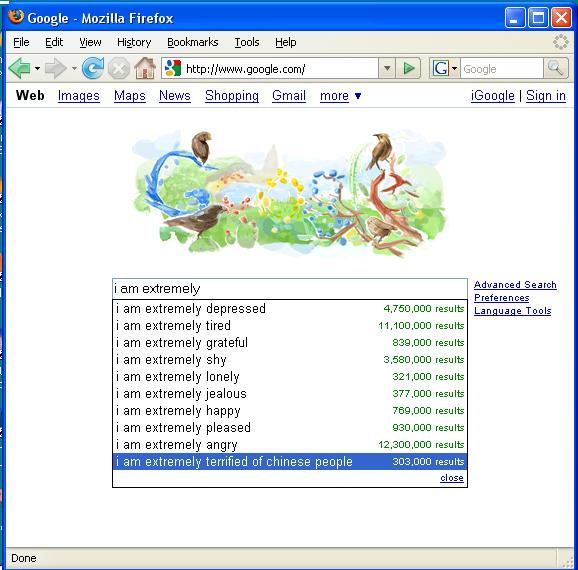Expand the address bar URL dropdown
578x570 pixels.
(387, 68)
